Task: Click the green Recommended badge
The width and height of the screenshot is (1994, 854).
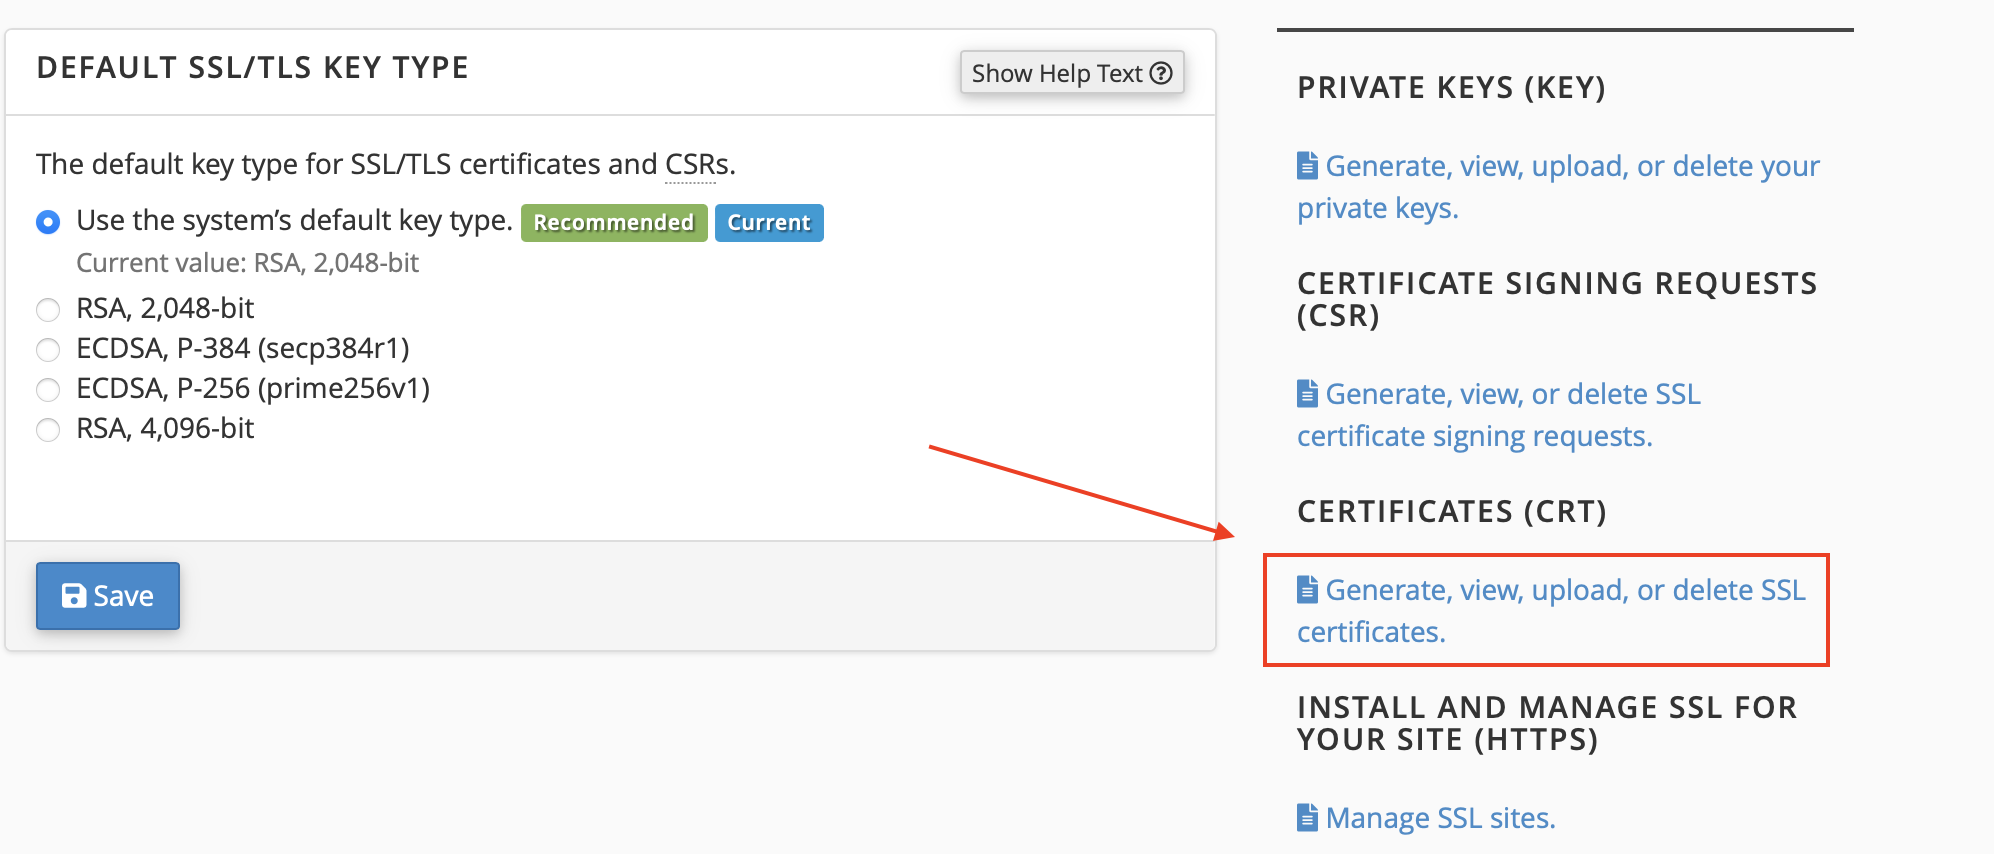Action: point(613,223)
